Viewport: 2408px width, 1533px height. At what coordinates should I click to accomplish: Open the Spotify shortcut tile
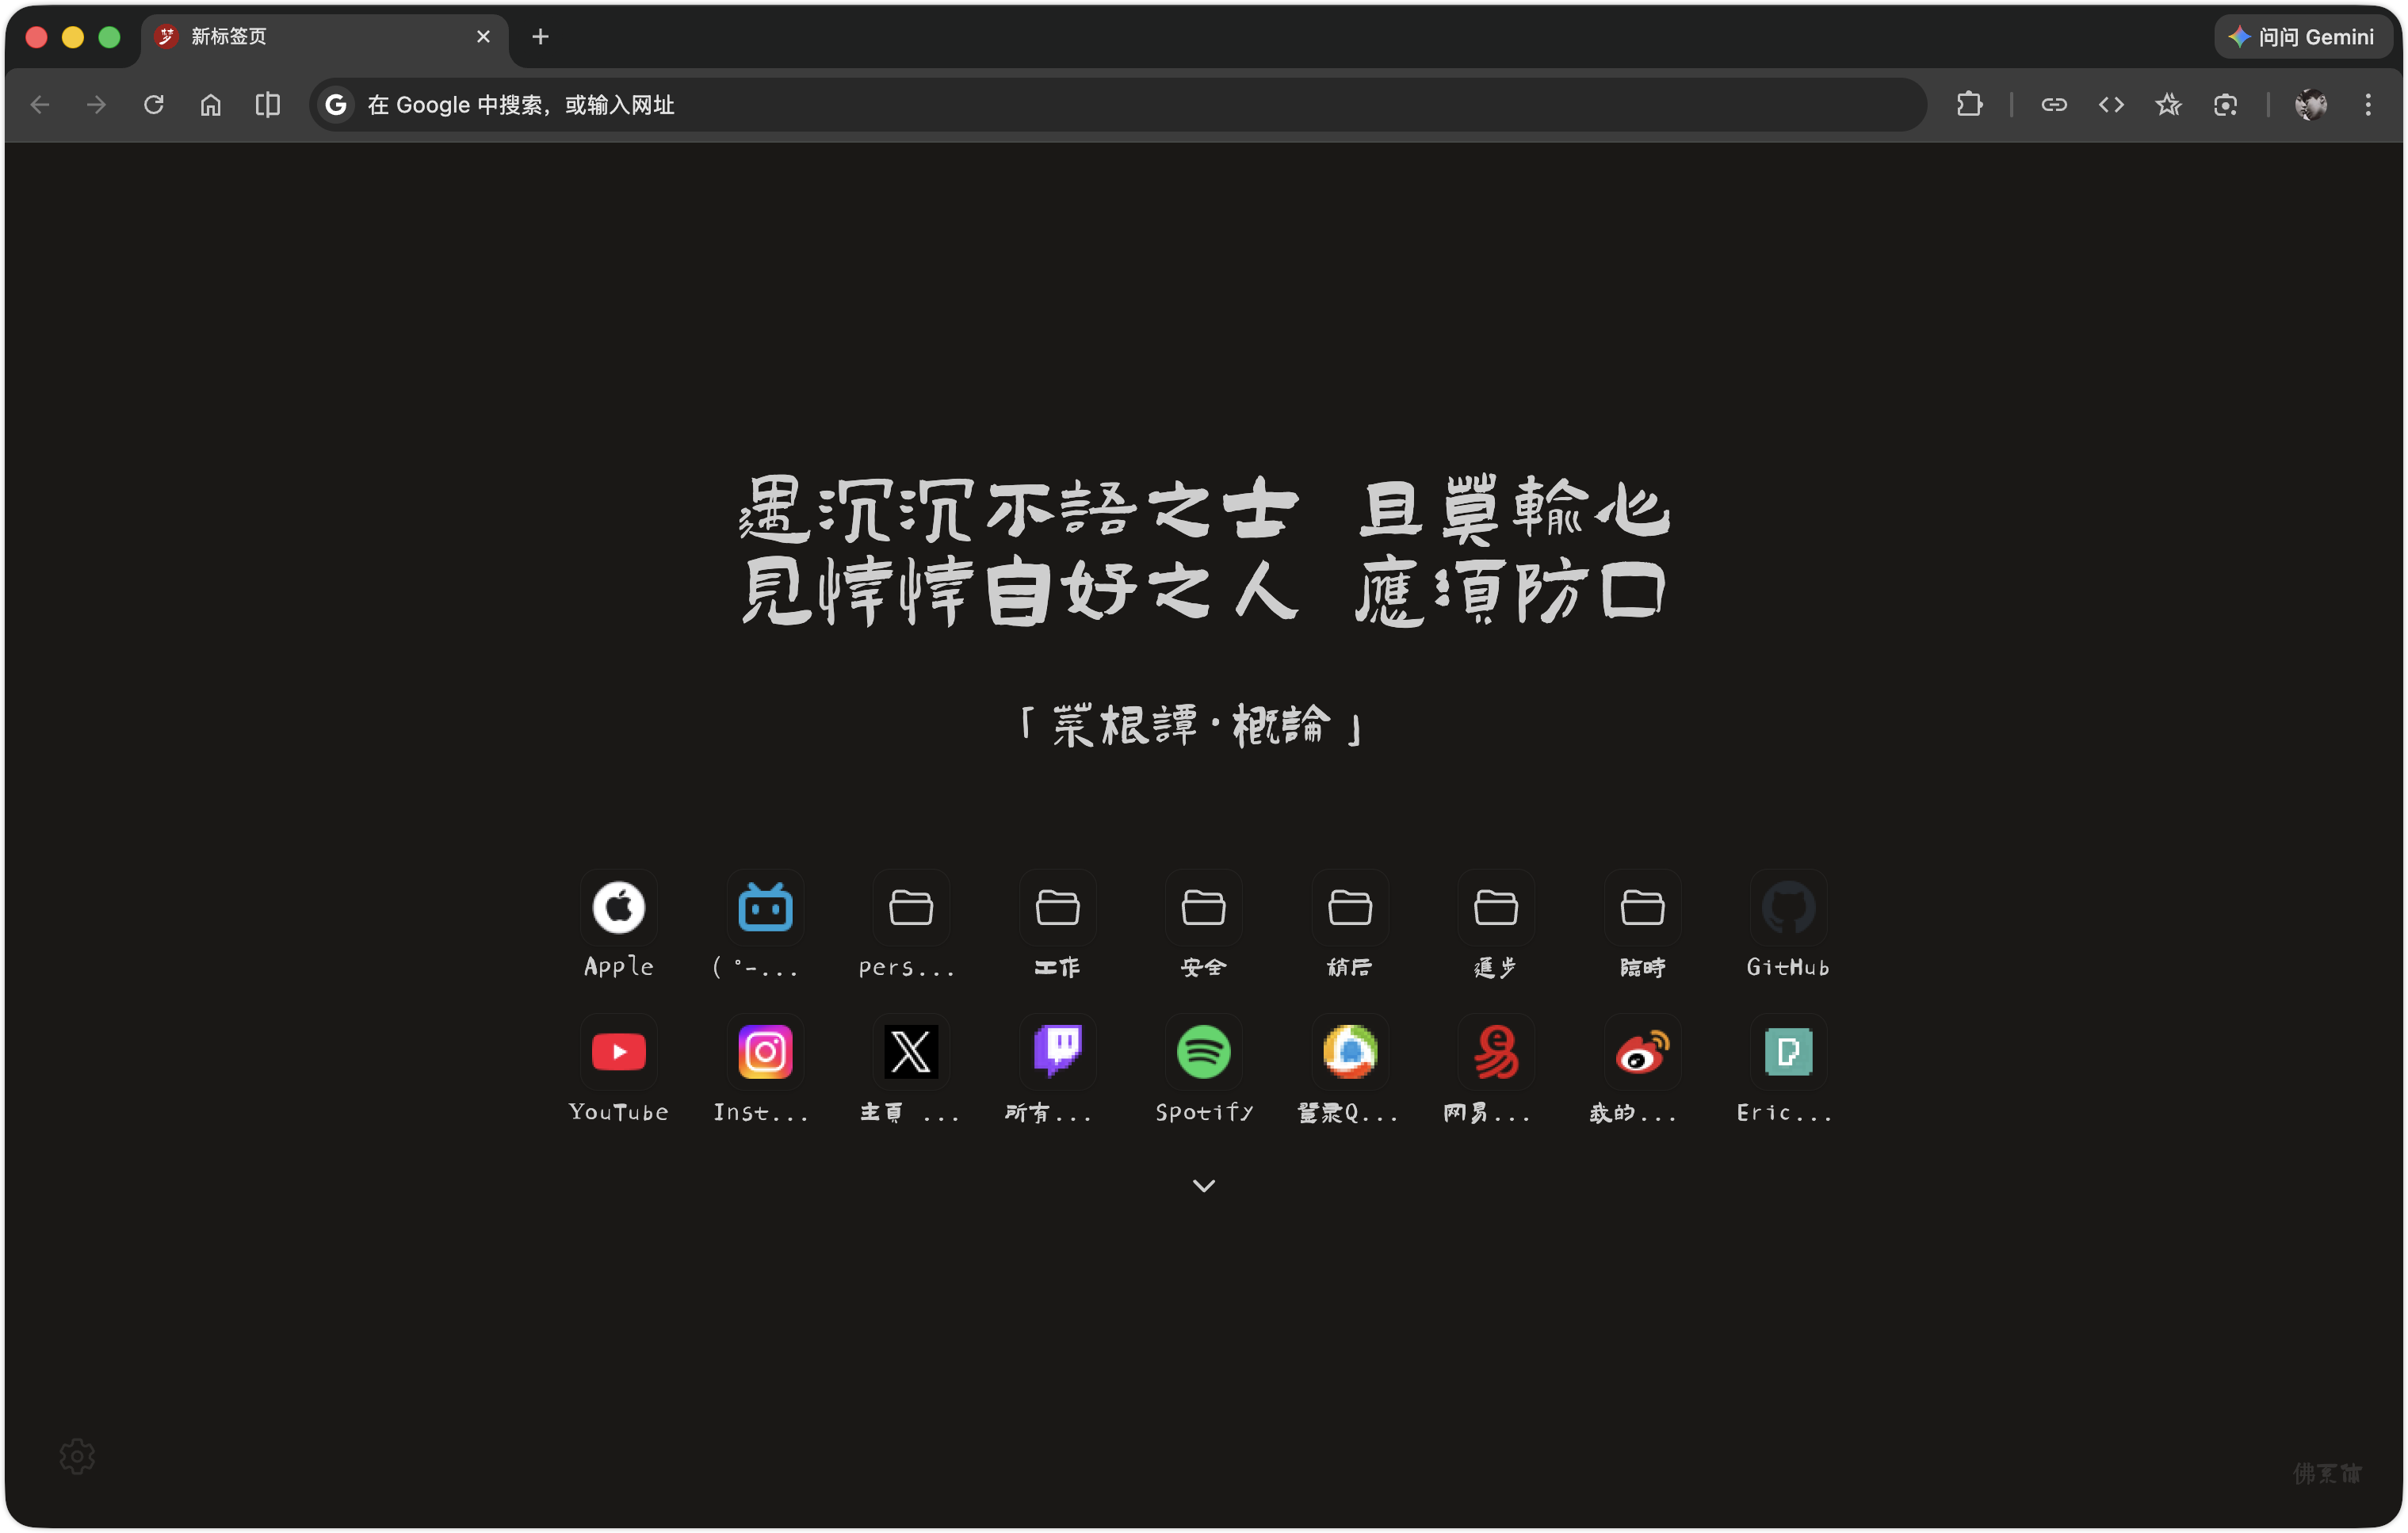coord(1203,1052)
